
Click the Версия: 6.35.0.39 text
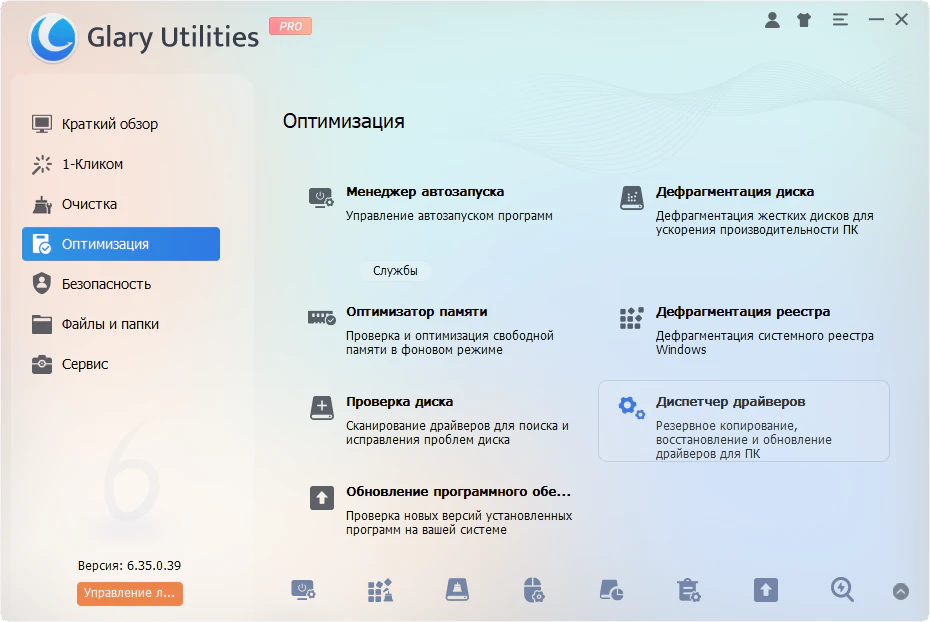[129, 566]
